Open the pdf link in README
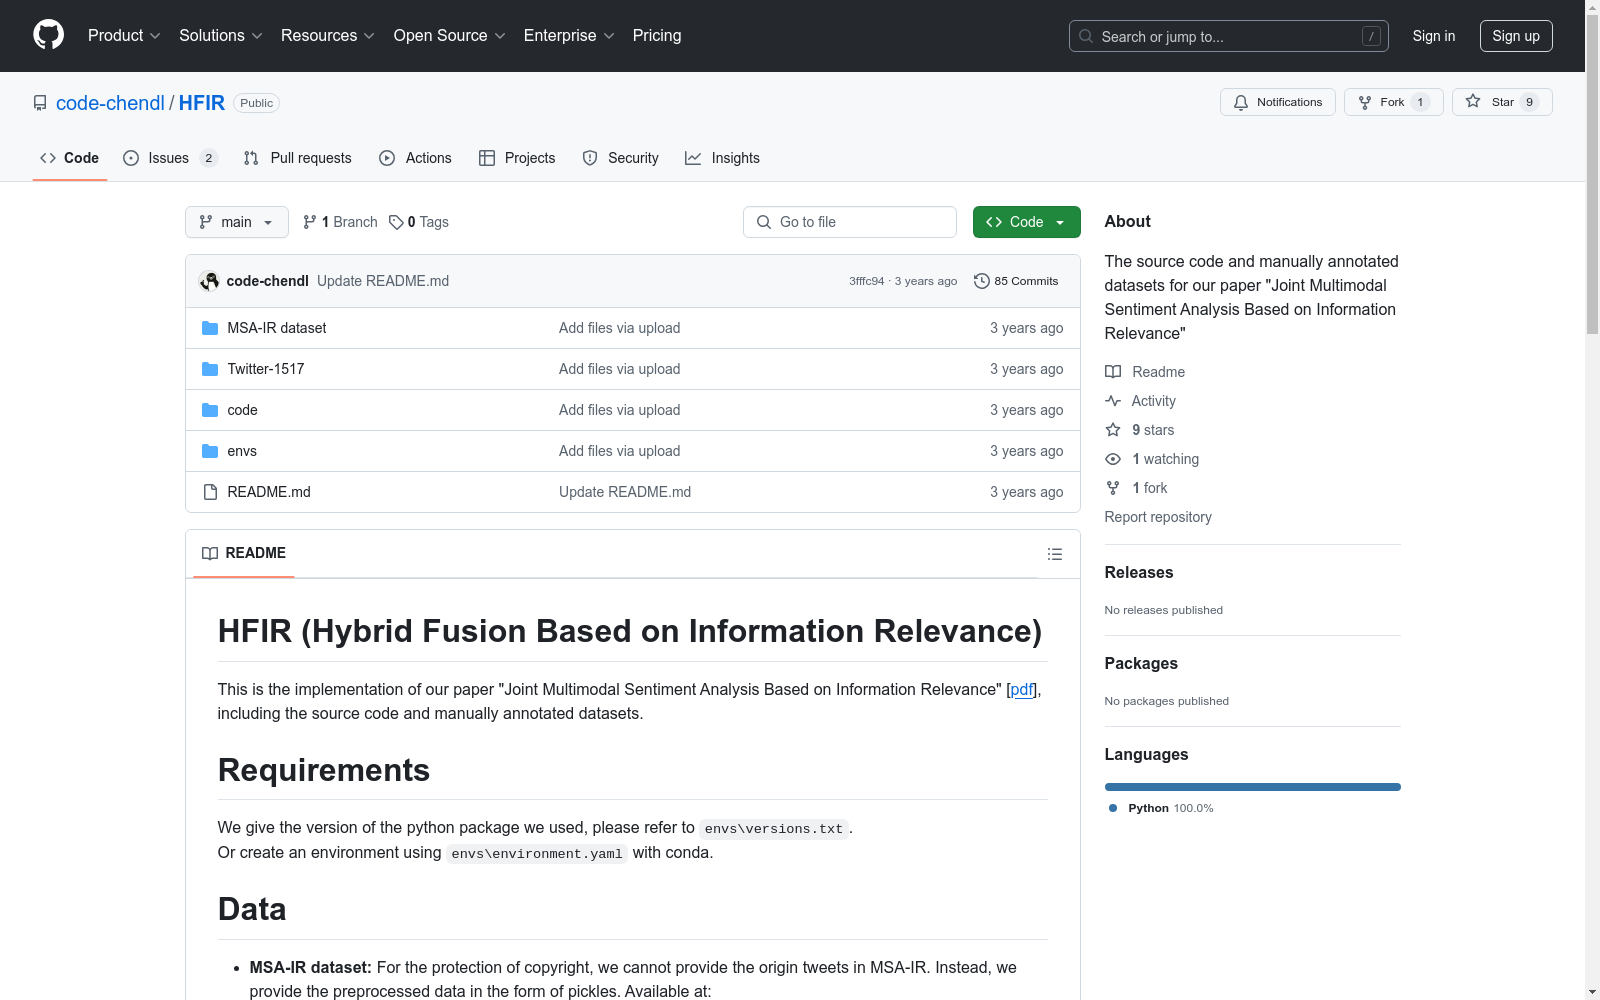This screenshot has width=1600, height=1000. coord(1022,689)
